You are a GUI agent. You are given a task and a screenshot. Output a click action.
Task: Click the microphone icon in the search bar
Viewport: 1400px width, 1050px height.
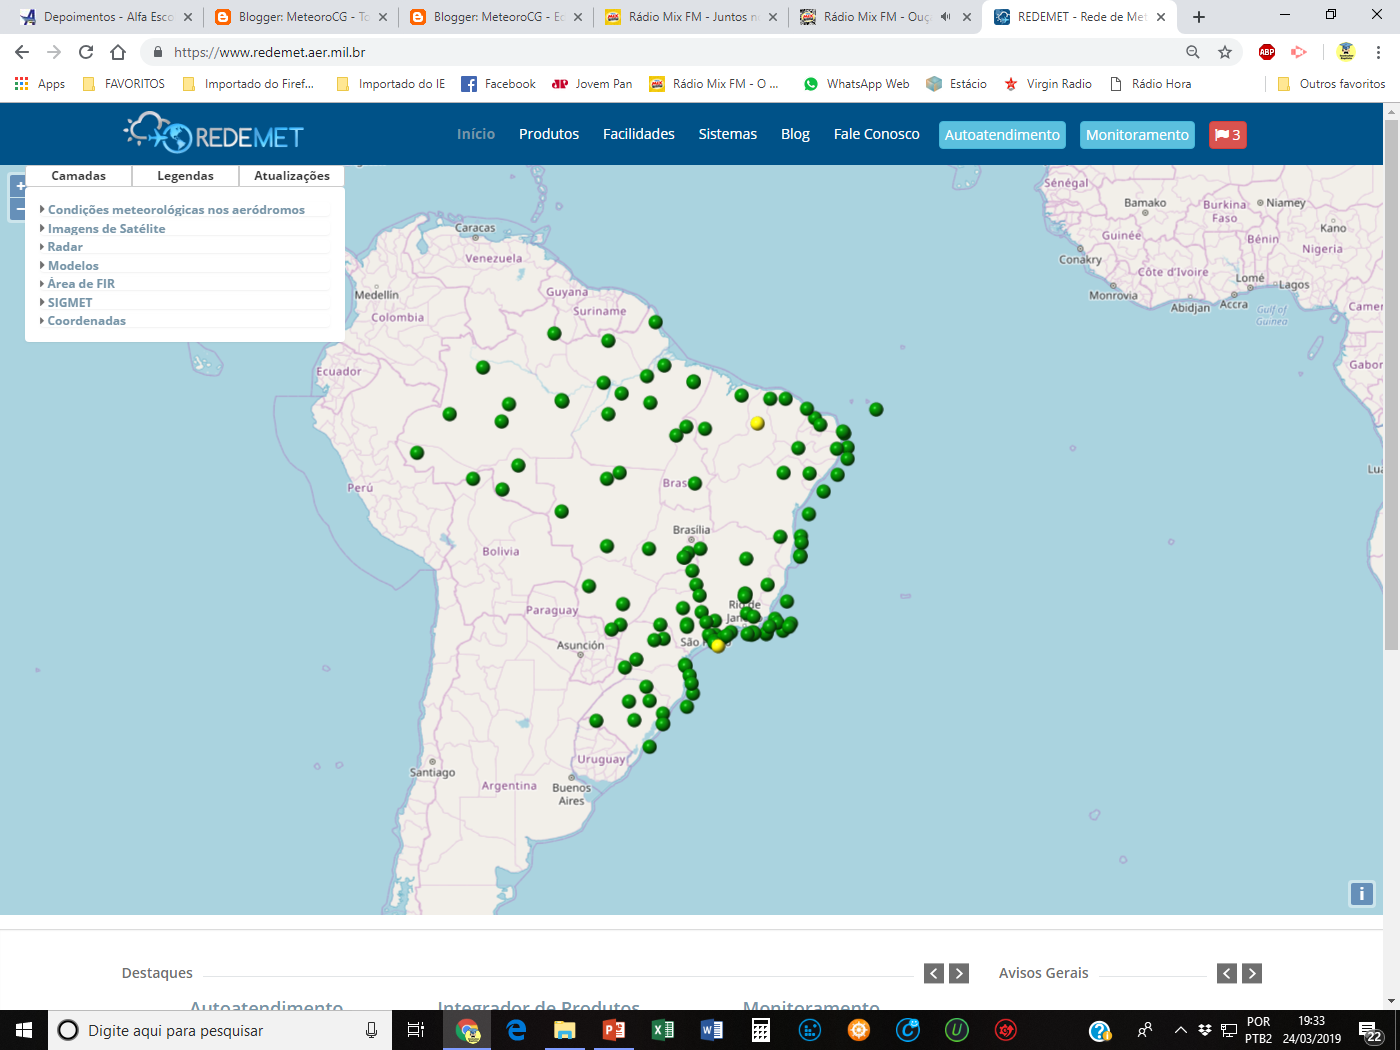click(370, 1030)
